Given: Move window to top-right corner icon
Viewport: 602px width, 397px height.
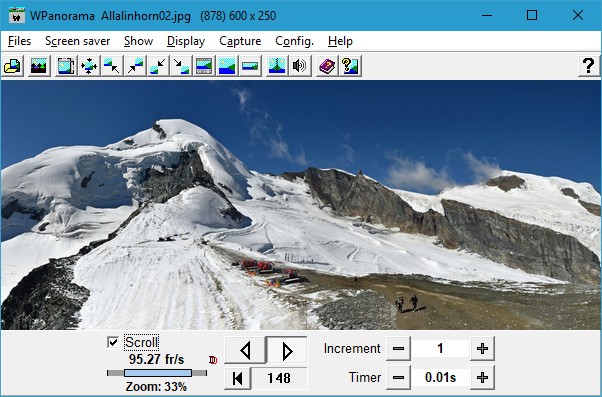Looking at the screenshot, I should pos(135,66).
